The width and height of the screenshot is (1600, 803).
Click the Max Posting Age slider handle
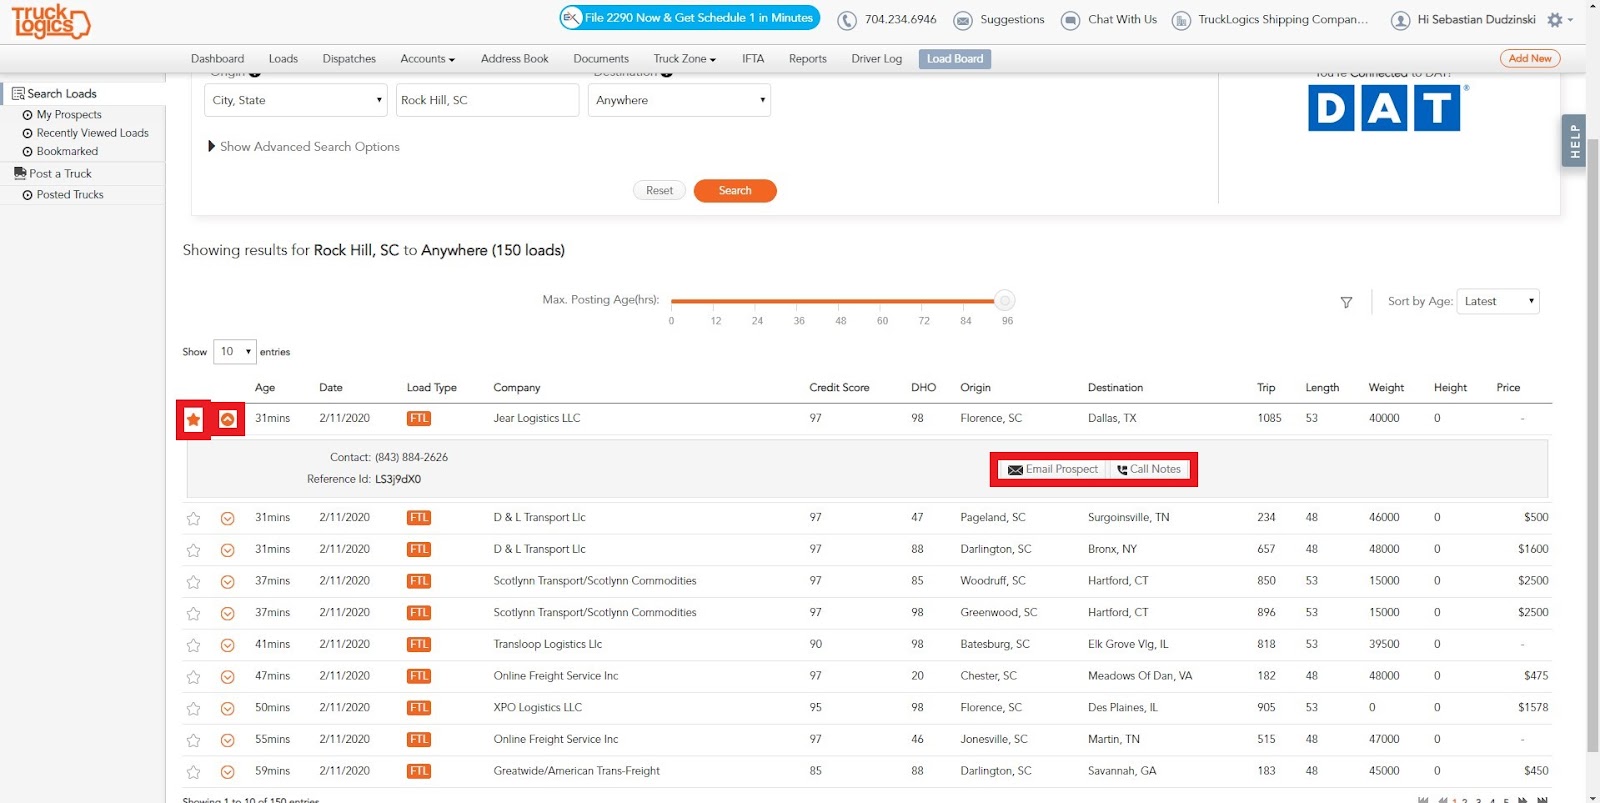click(1005, 301)
